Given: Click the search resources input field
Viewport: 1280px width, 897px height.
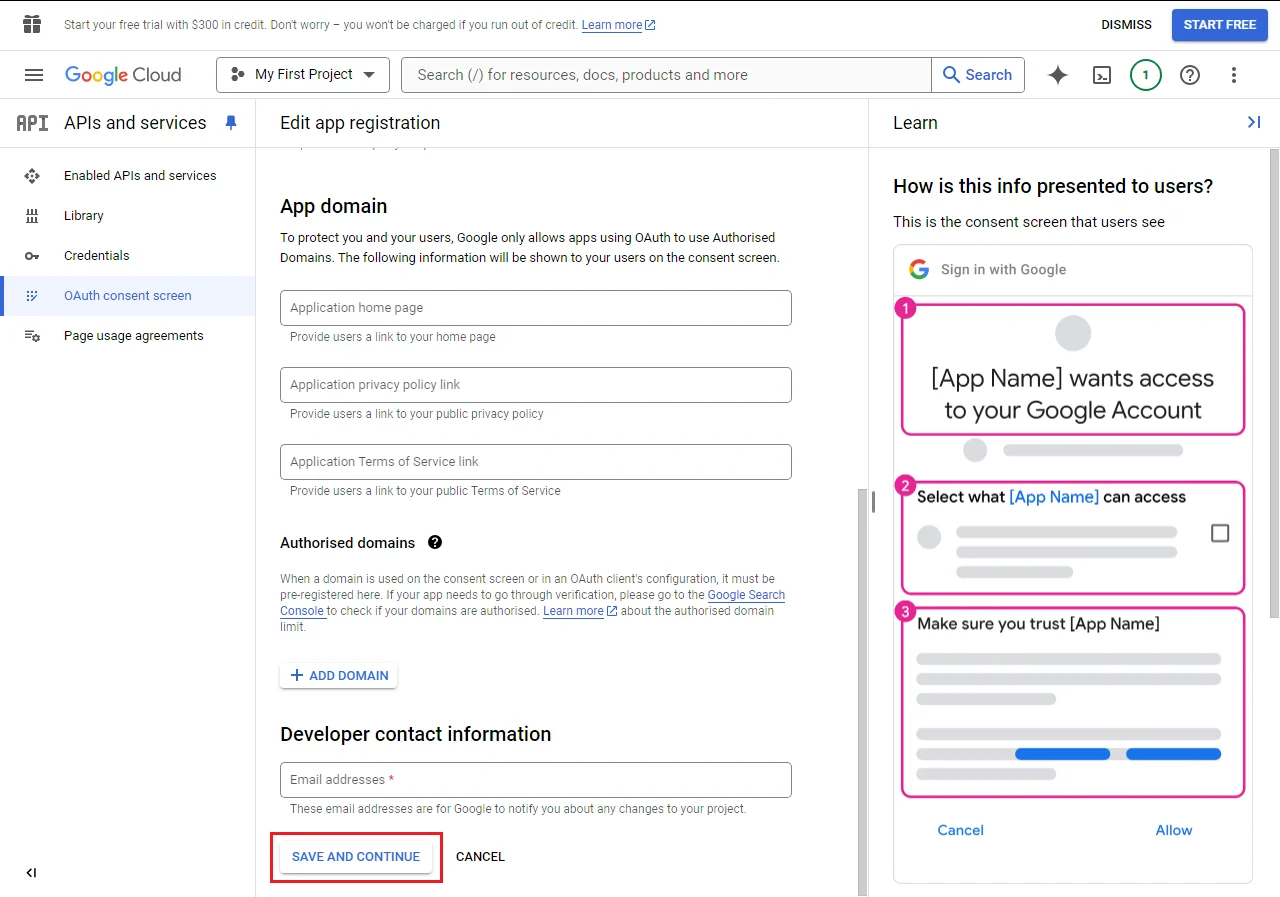Looking at the screenshot, I should click(x=666, y=75).
